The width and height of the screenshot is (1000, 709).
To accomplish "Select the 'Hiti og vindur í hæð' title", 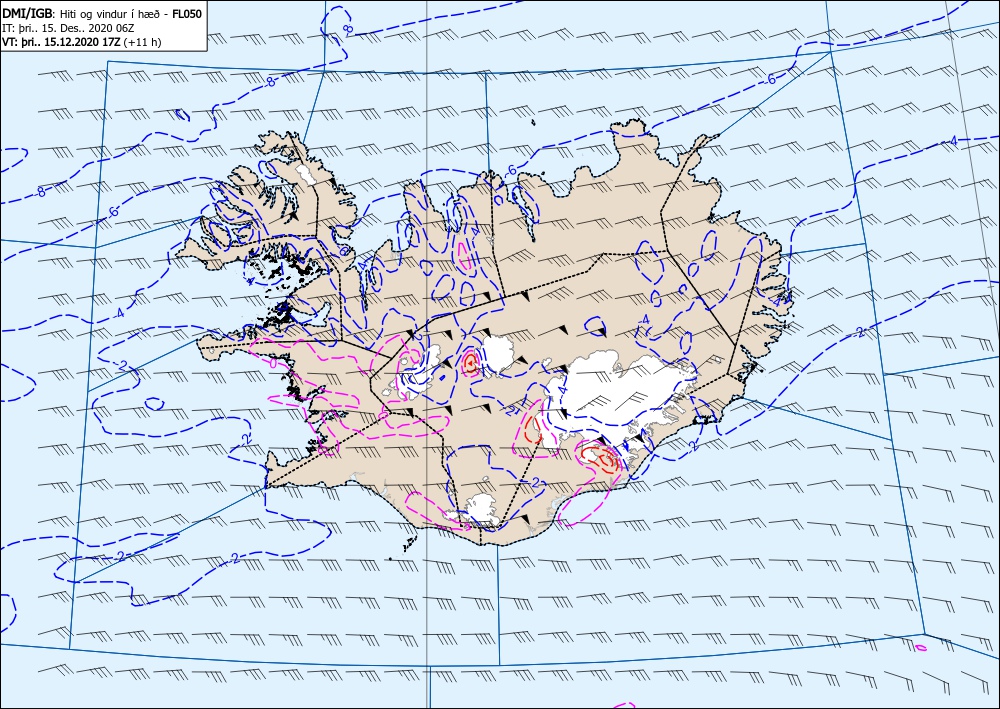I will 110,13.
